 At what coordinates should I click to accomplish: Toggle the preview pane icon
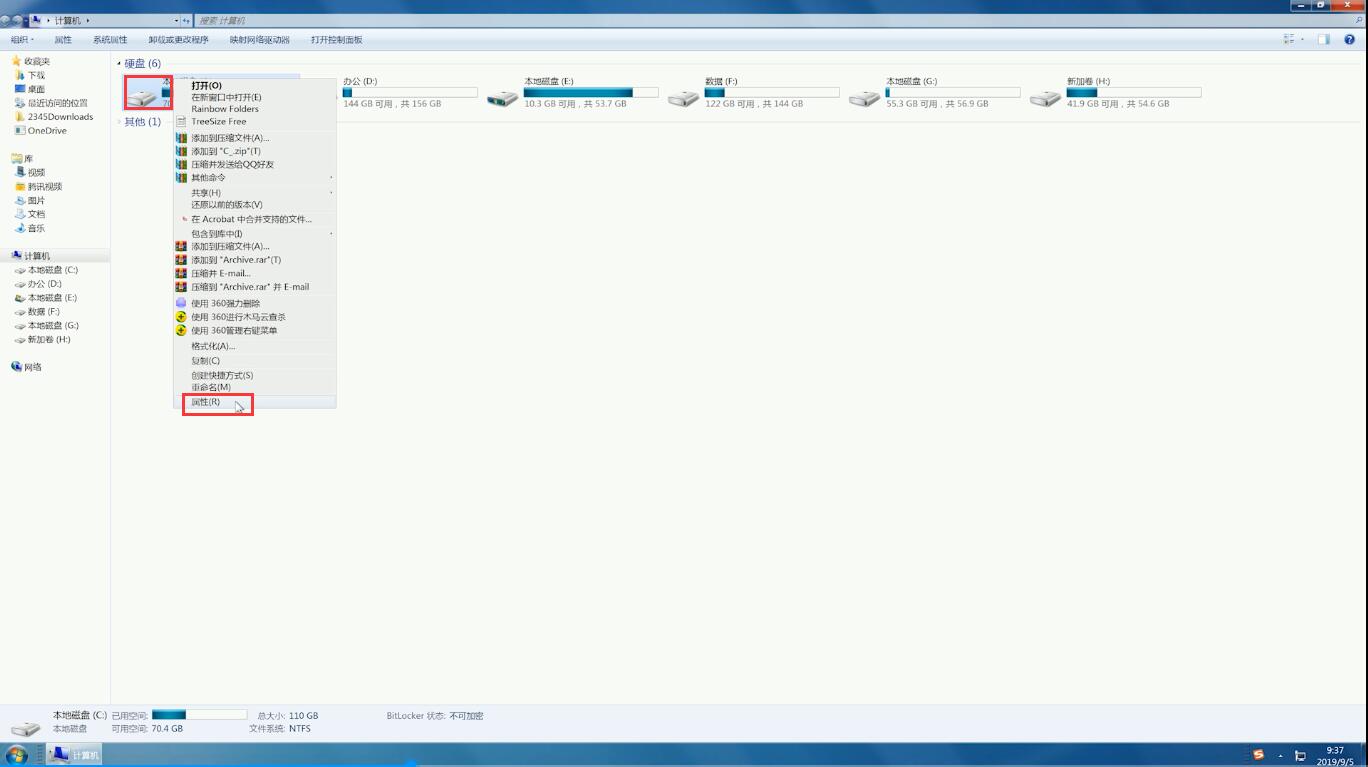pyautogui.click(x=1324, y=40)
